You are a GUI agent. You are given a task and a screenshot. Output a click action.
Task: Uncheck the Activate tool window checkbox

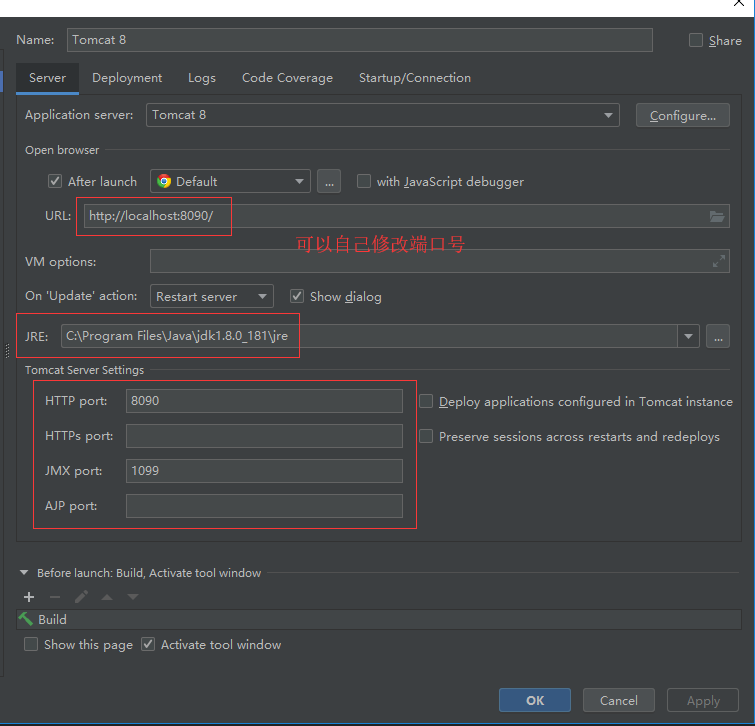click(x=148, y=644)
